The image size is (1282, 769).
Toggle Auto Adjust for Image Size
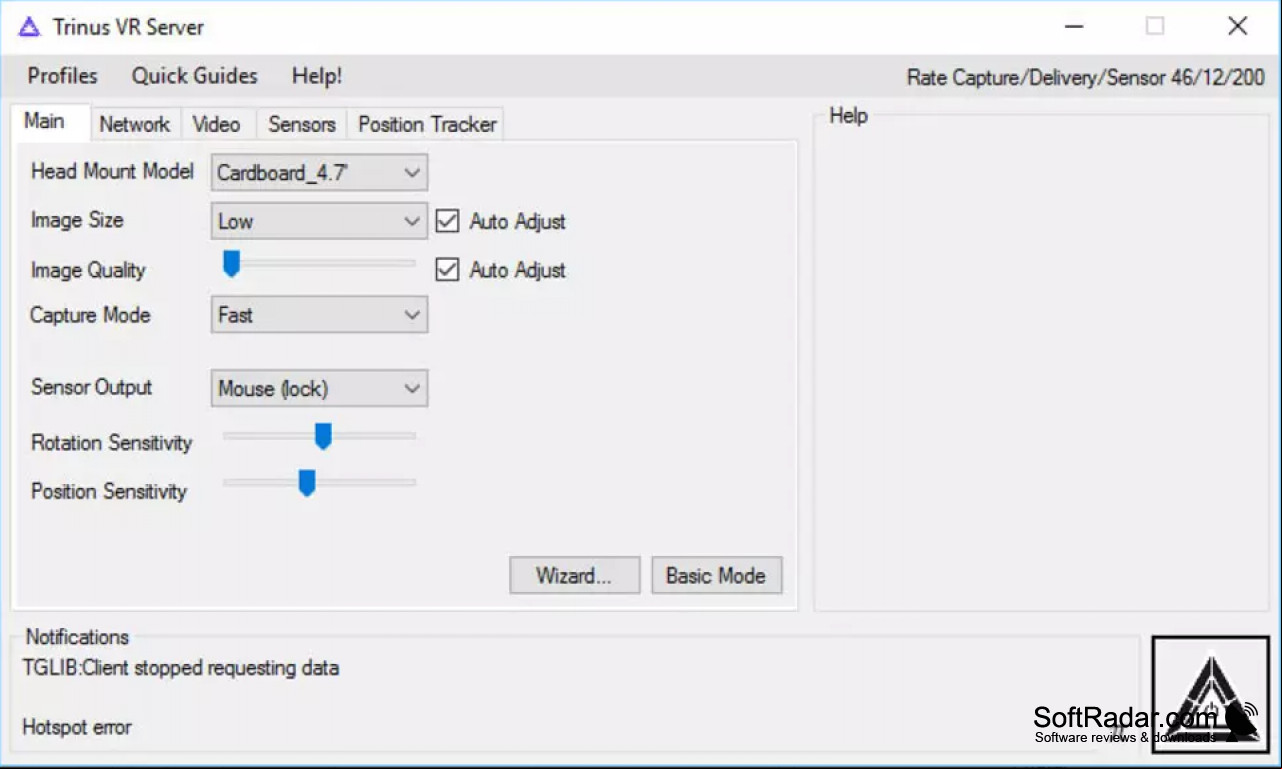[447, 221]
